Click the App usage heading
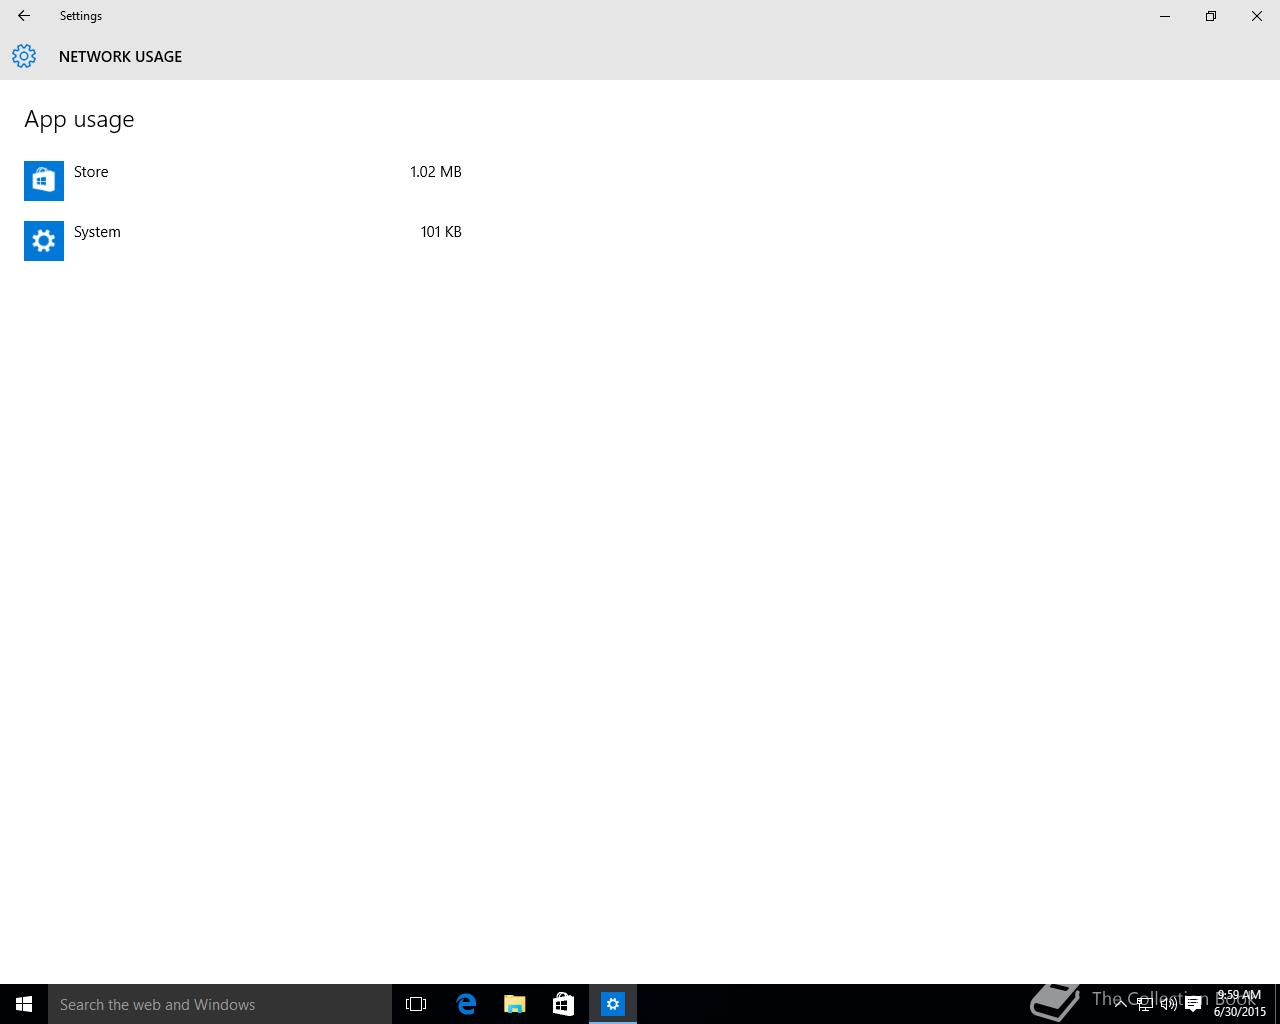 (79, 119)
